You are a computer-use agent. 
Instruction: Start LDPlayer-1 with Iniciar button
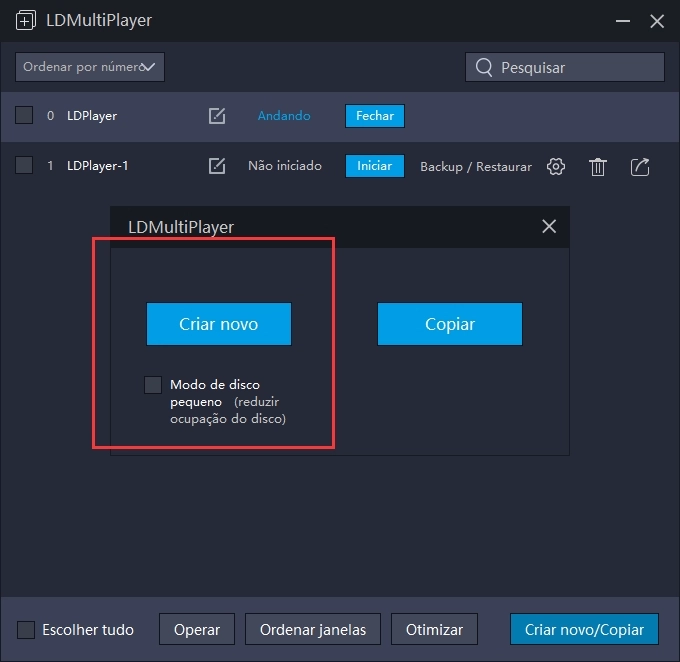point(375,166)
